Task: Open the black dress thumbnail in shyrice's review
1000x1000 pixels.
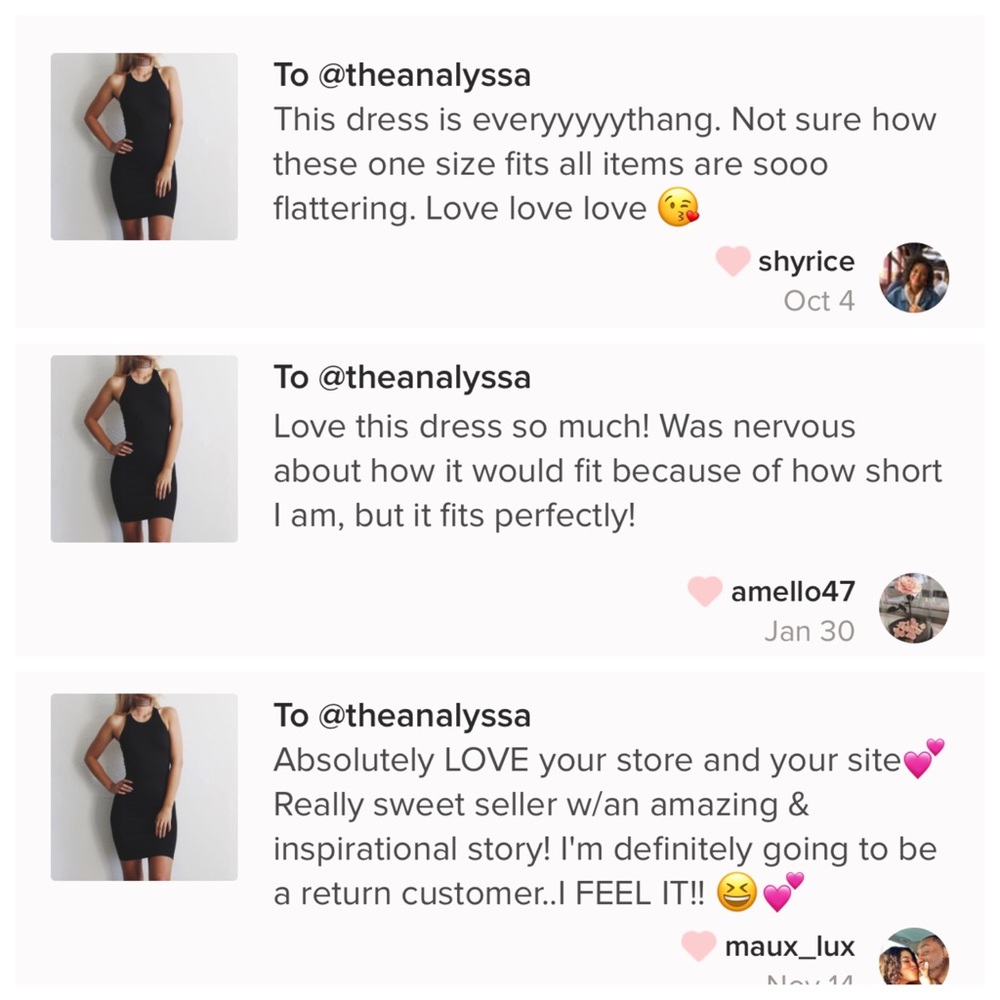Action: [x=144, y=147]
